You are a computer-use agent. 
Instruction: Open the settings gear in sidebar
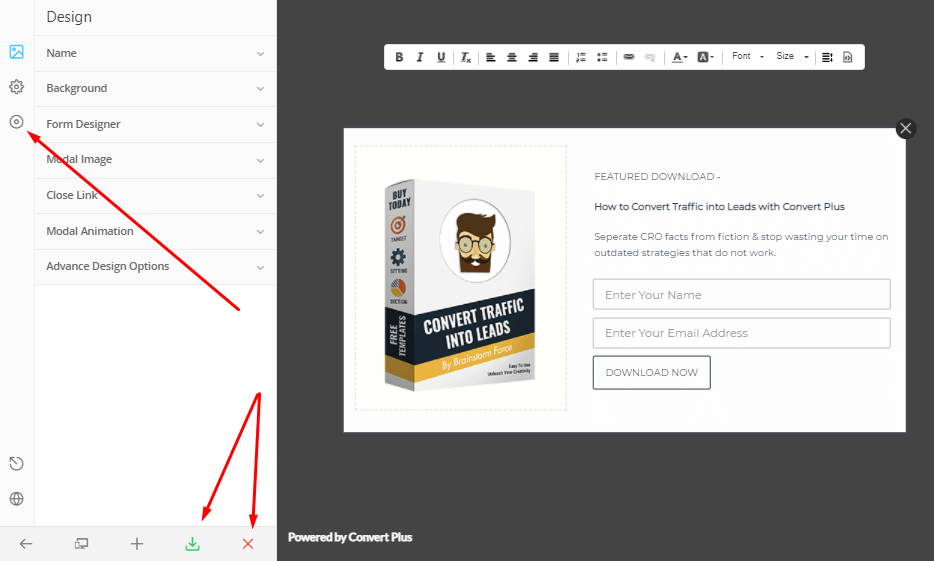(17, 87)
